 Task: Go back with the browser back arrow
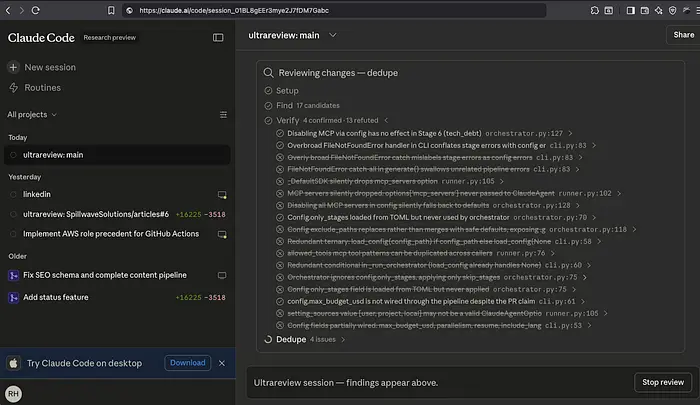8,10
